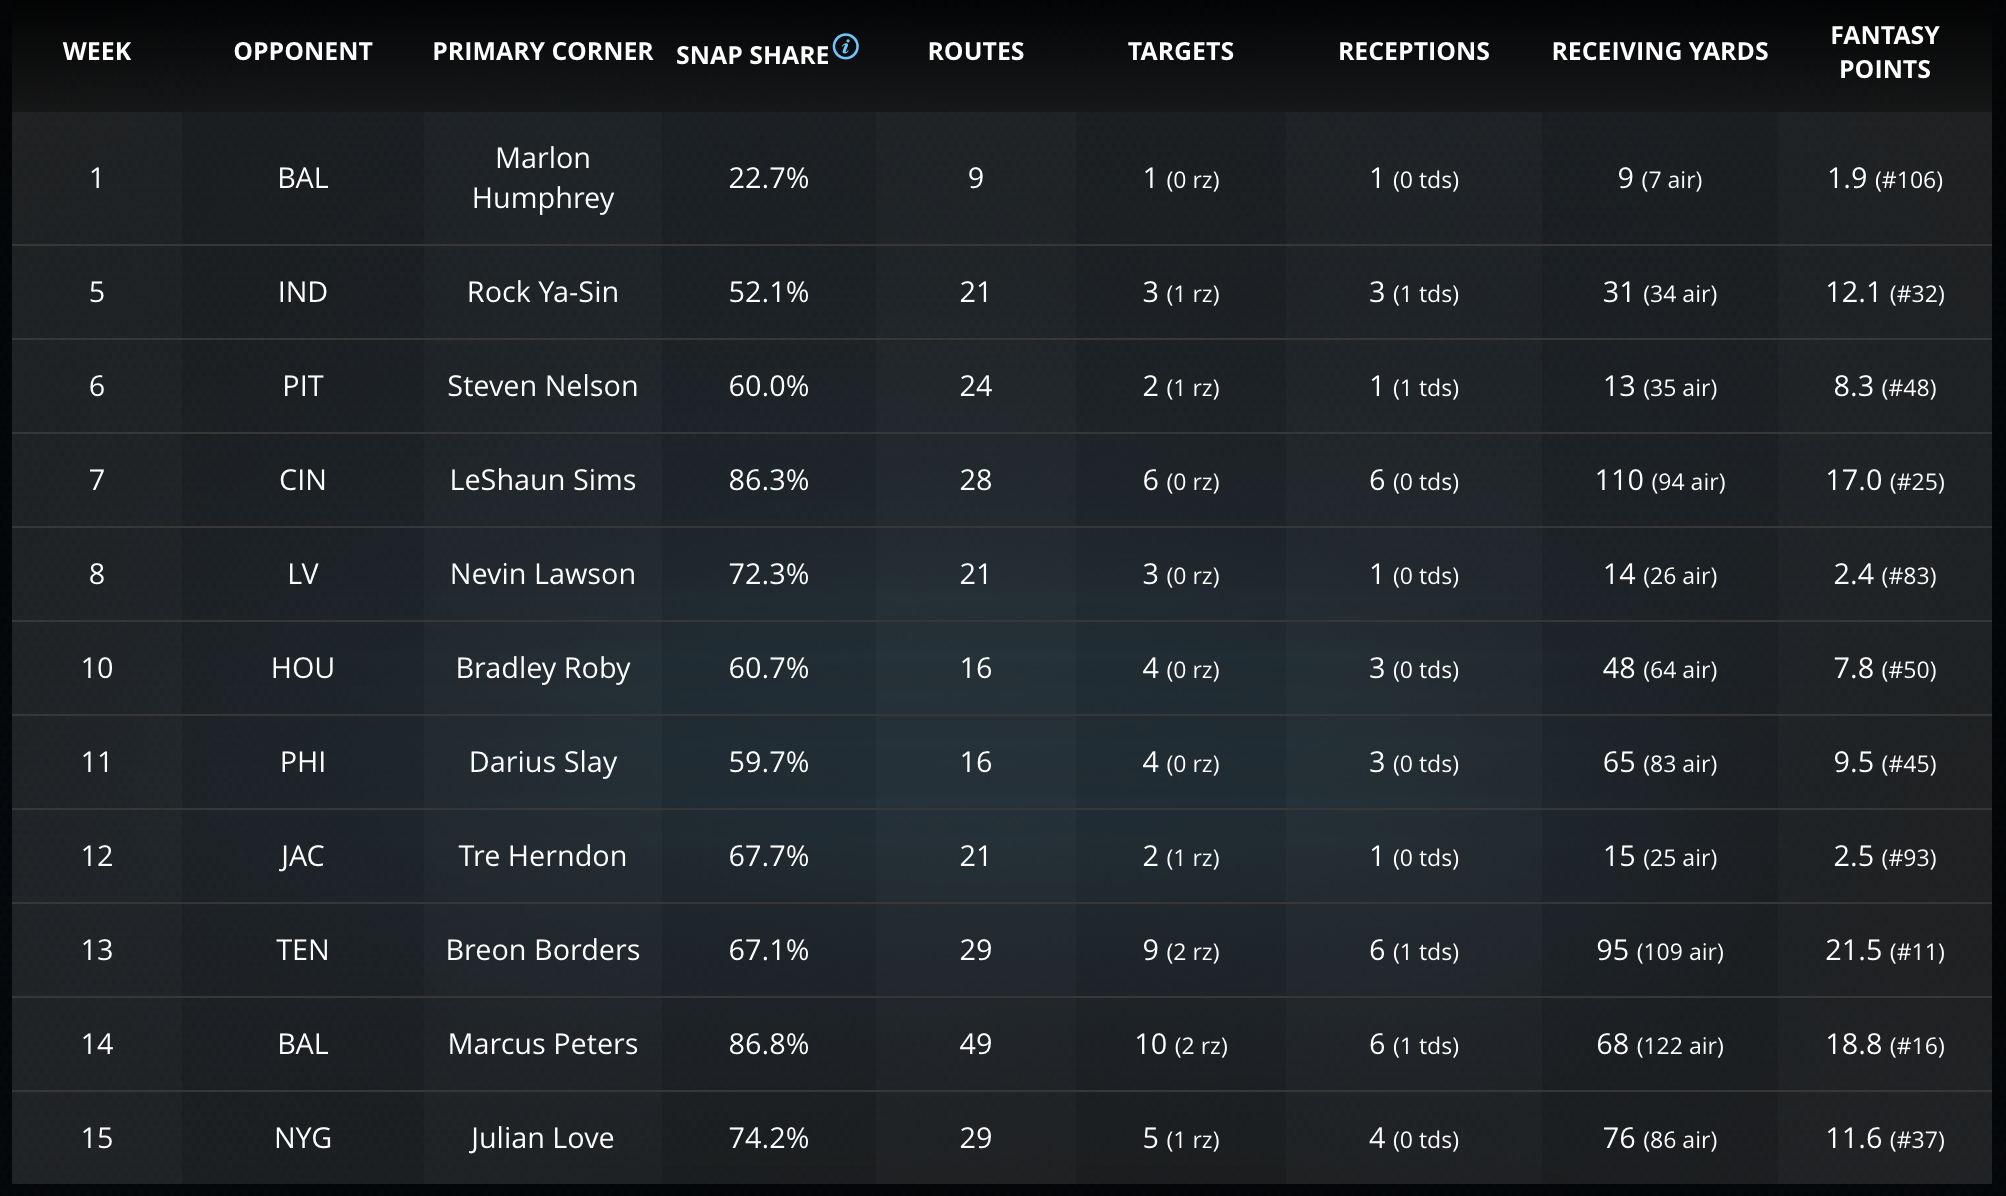Select the FANTASY POINTS column header

pos(1885,52)
